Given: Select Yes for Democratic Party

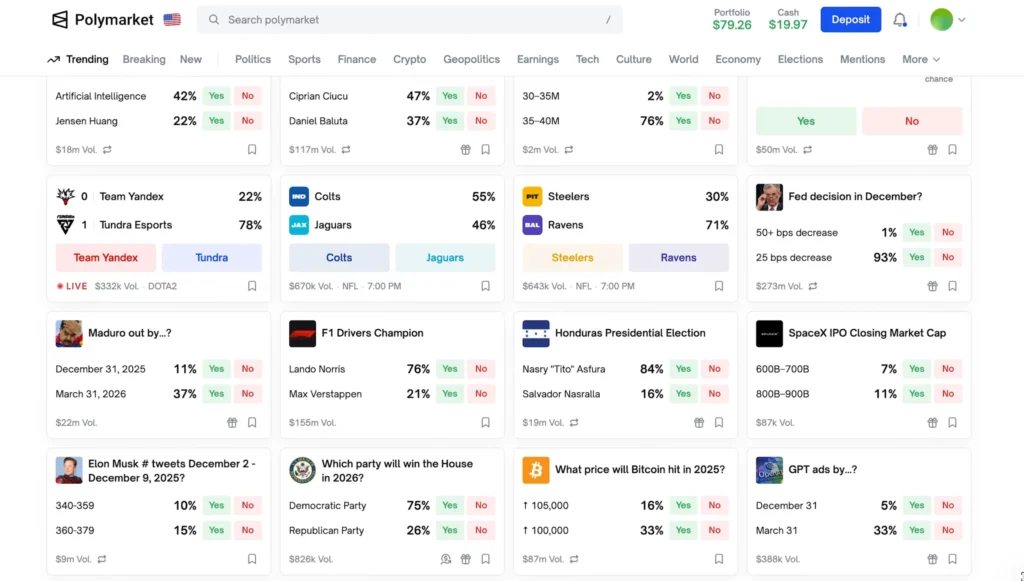Looking at the screenshot, I should point(450,506).
